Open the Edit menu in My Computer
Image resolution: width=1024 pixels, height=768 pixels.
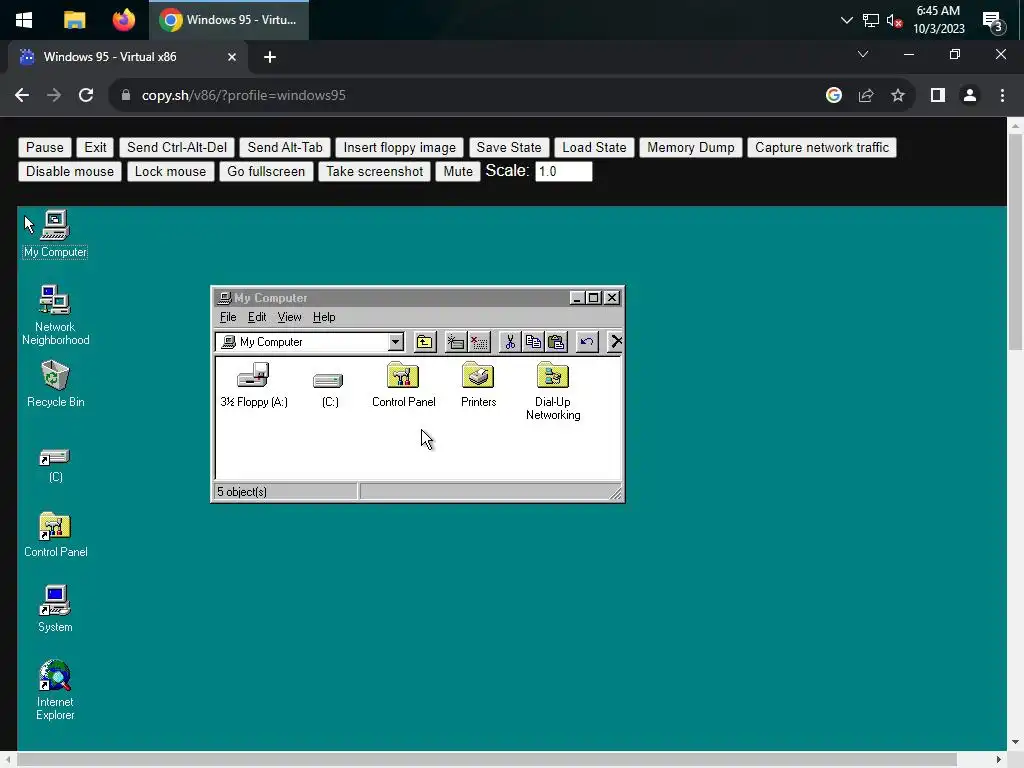click(x=257, y=317)
